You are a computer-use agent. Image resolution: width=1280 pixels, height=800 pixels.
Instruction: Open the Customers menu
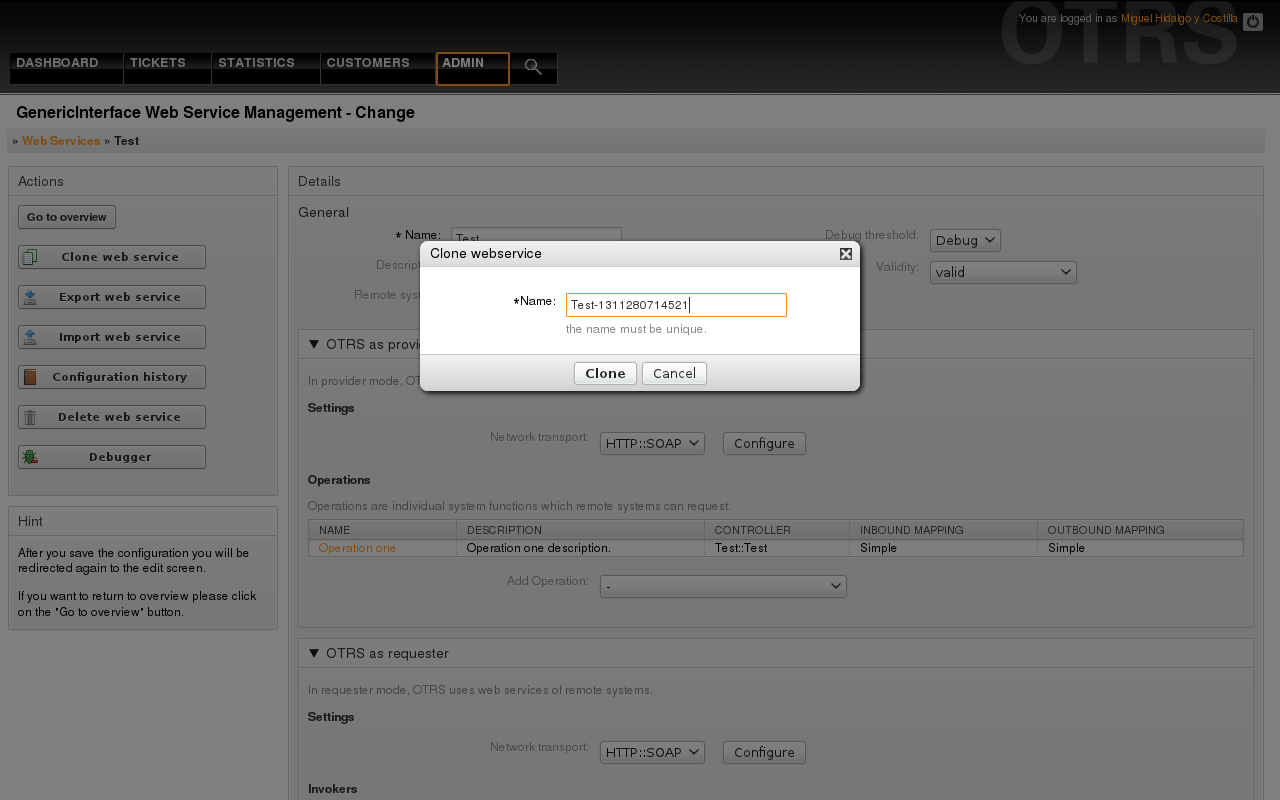pos(368,63)
